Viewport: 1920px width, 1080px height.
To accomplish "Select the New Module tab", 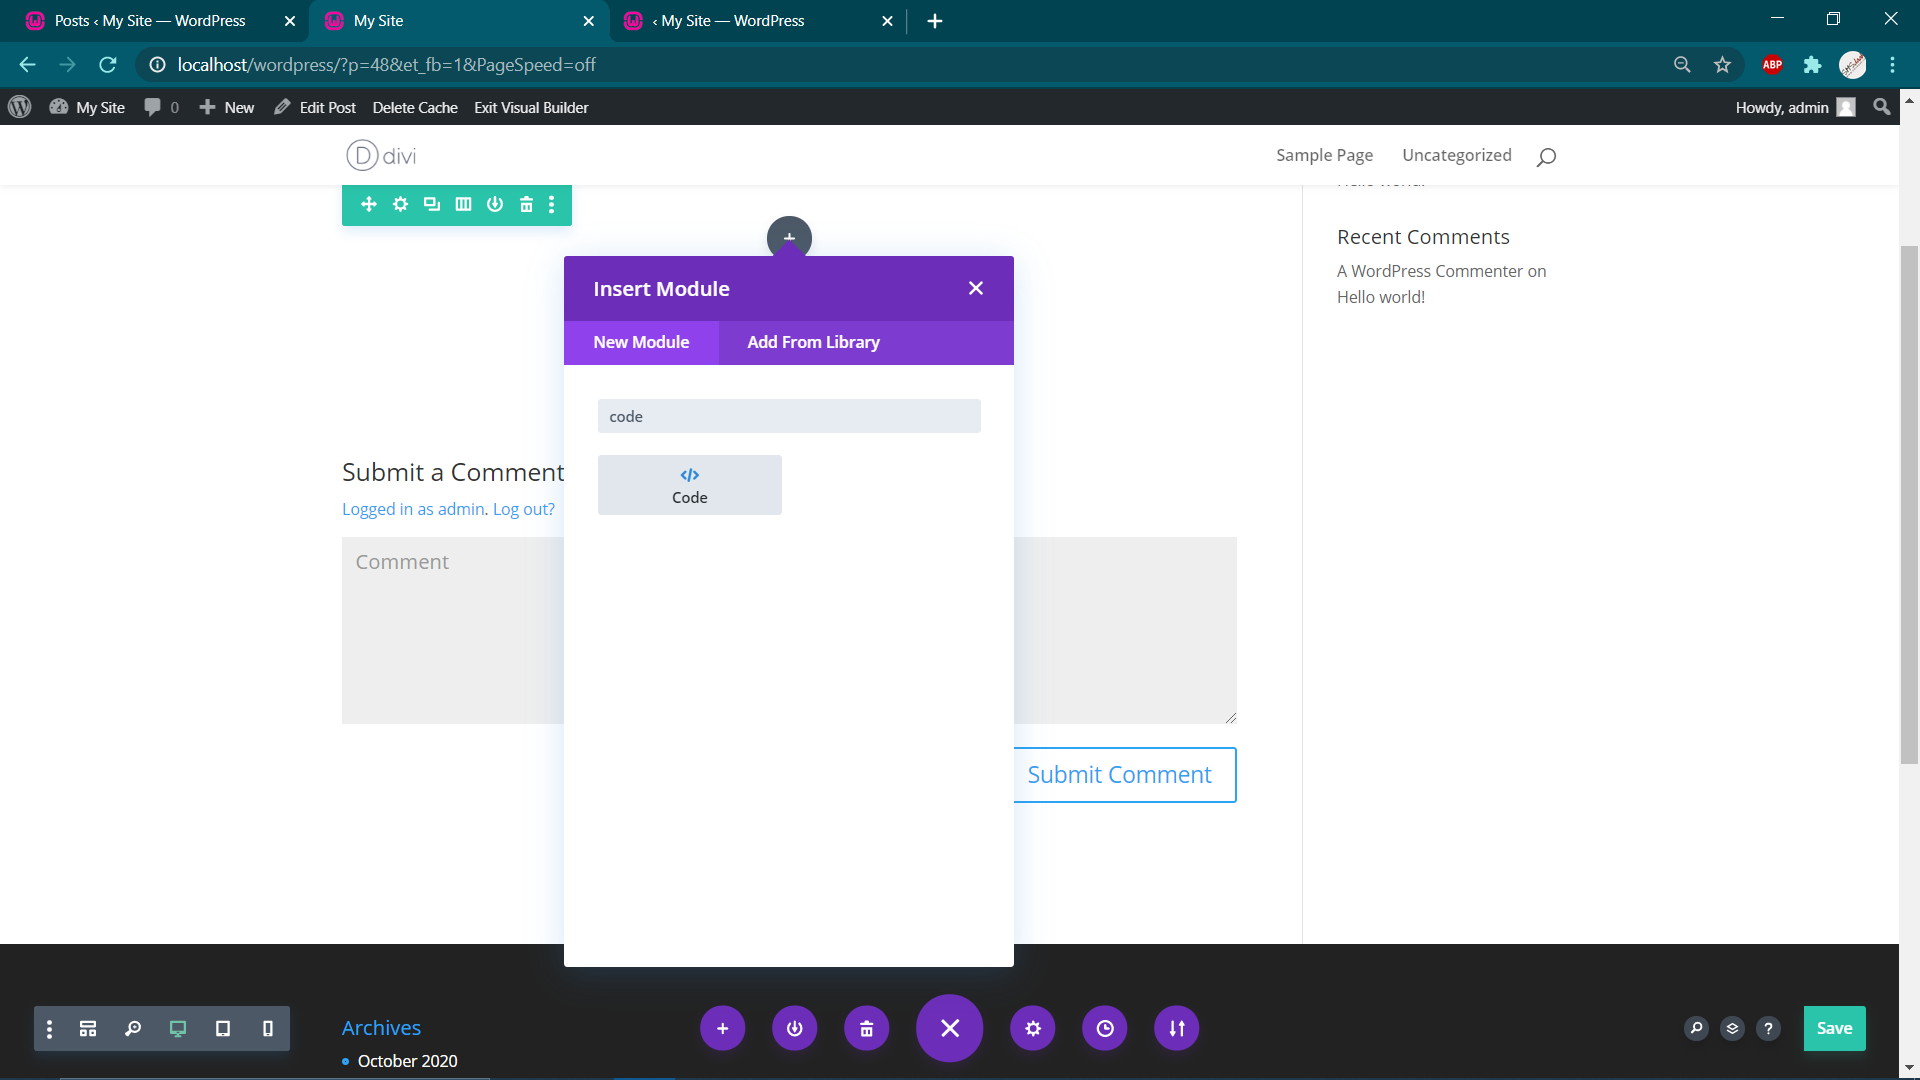I will click(x=641, y=342).
